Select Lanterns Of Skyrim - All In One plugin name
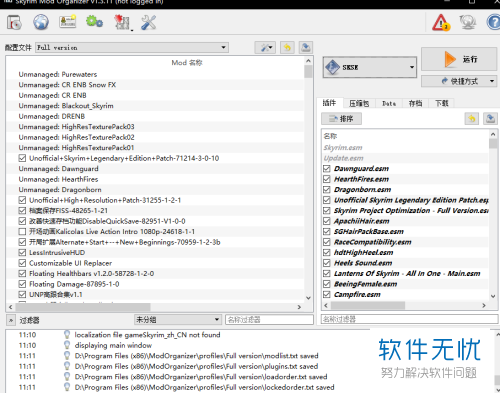This screenshot has width=500, height=393. [407, 273]
